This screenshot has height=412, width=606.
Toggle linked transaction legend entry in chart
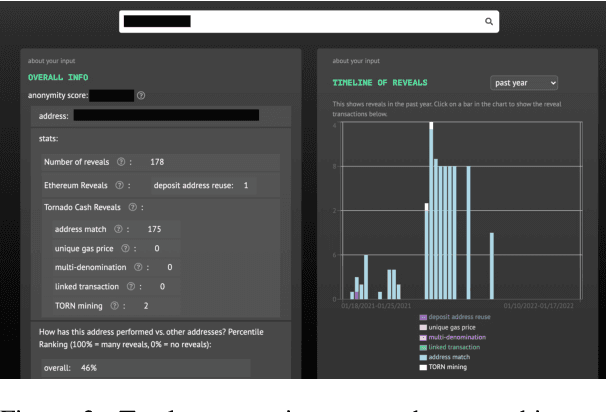point(450,347)
